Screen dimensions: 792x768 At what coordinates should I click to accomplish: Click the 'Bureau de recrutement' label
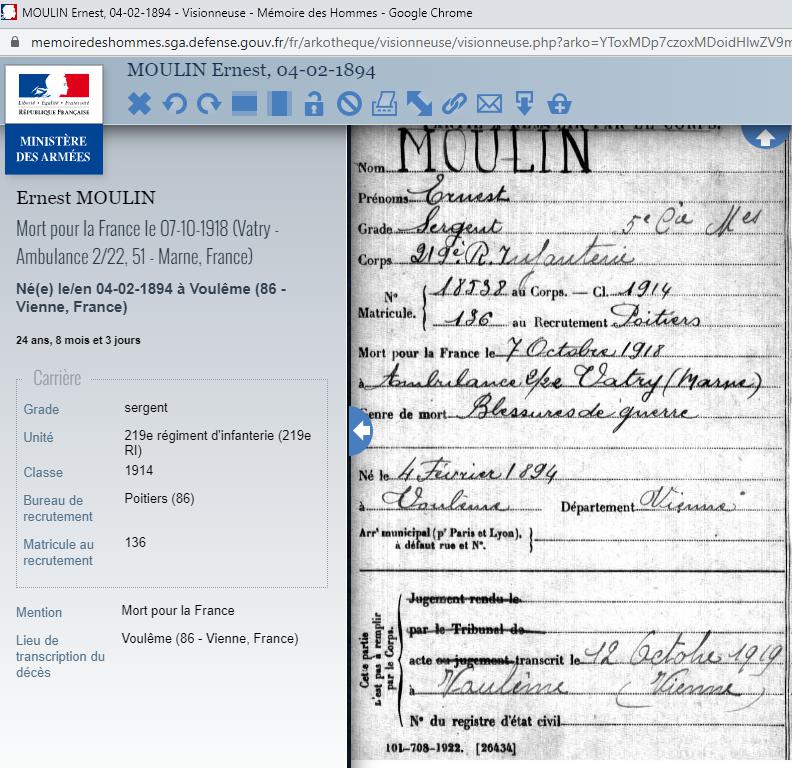coord(58,508)
